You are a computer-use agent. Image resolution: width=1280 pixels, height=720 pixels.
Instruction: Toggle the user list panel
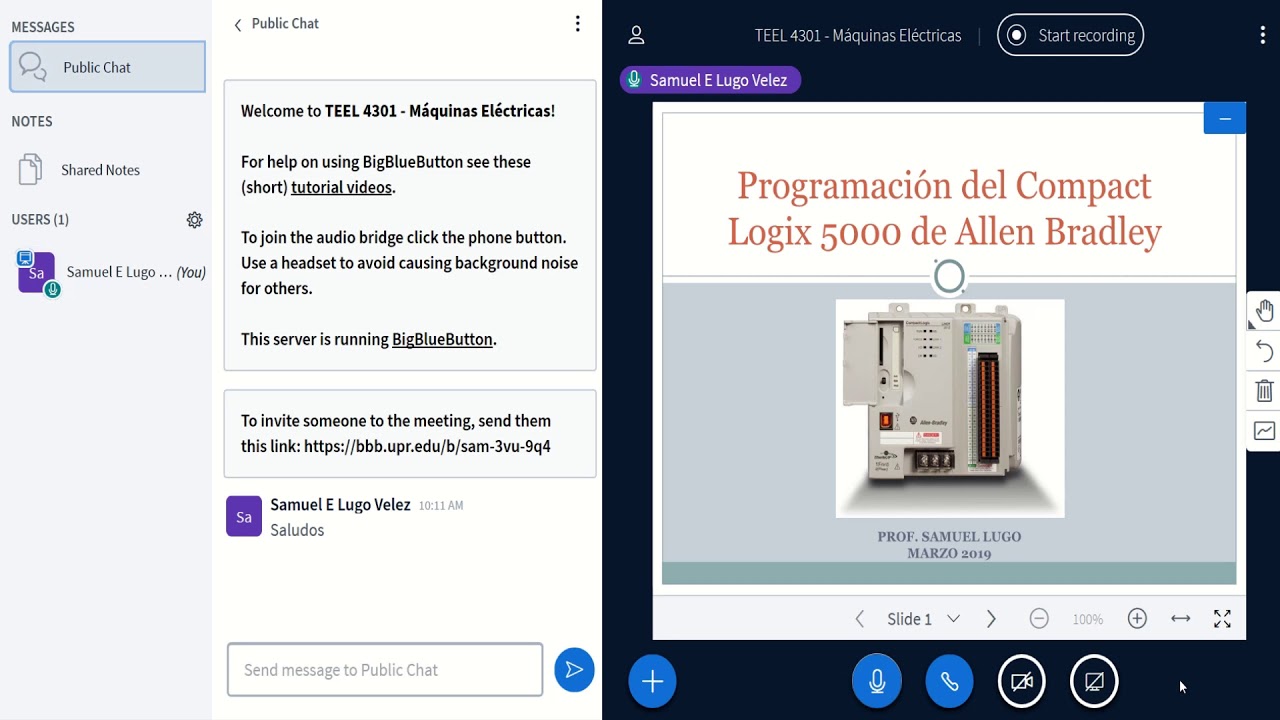pos(636,36)
